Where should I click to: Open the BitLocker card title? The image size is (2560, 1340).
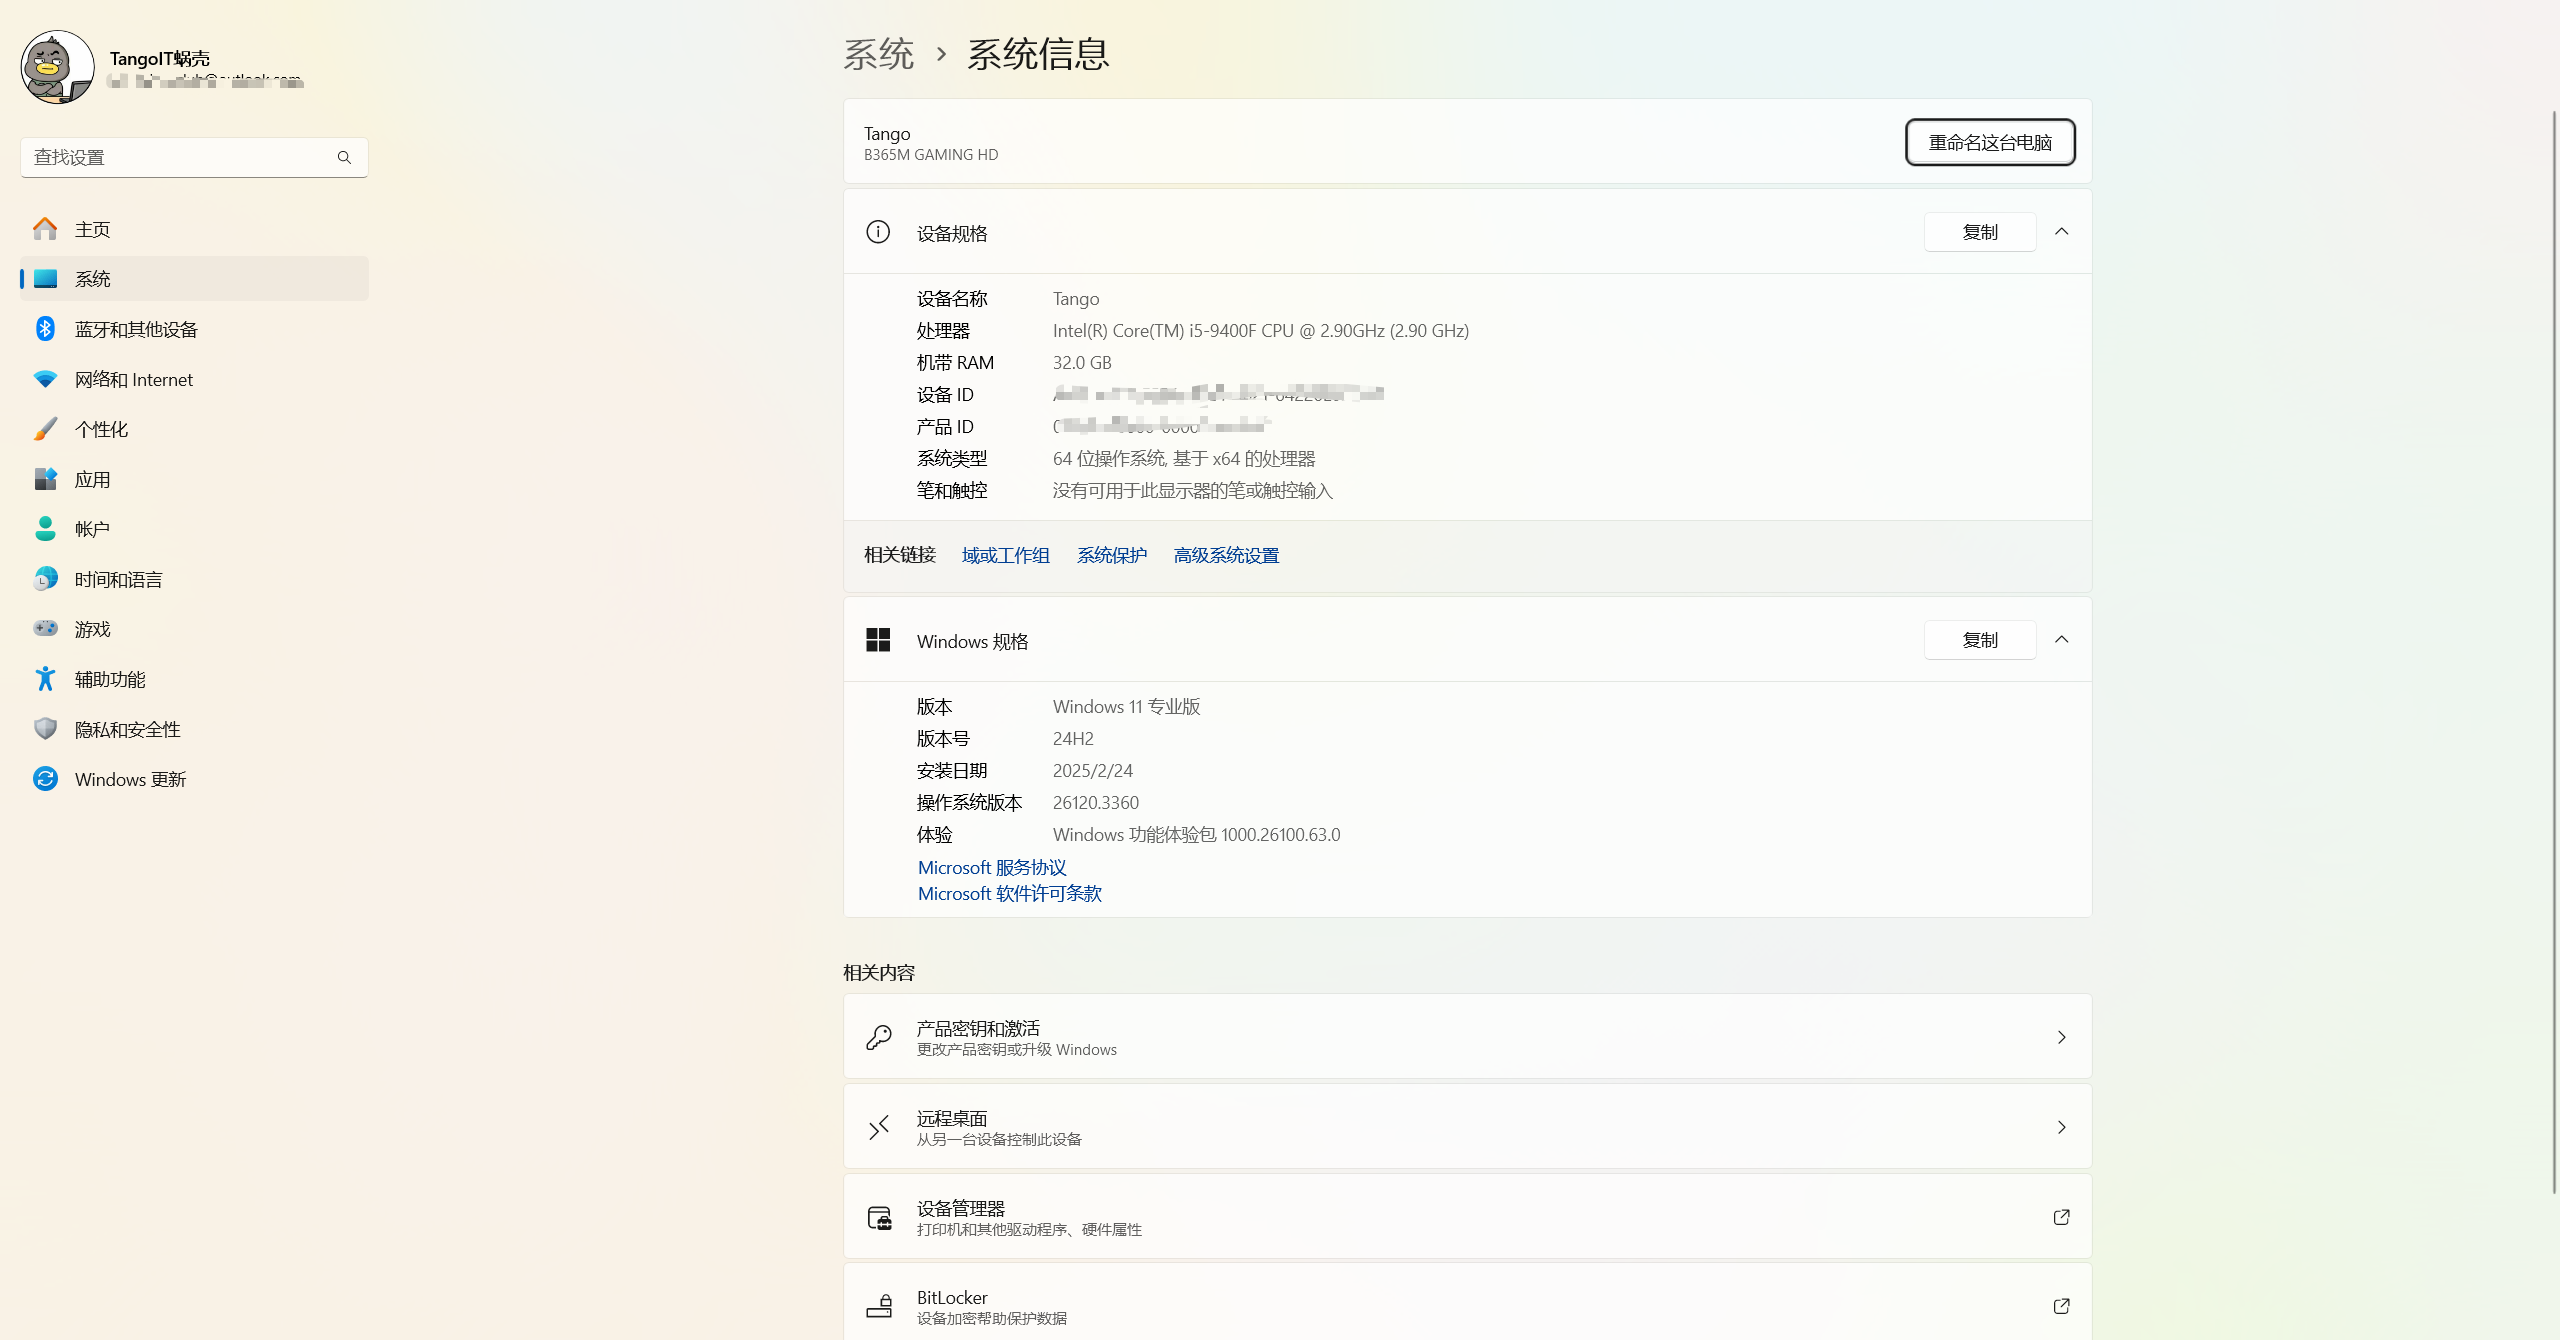click(952, 1297)
